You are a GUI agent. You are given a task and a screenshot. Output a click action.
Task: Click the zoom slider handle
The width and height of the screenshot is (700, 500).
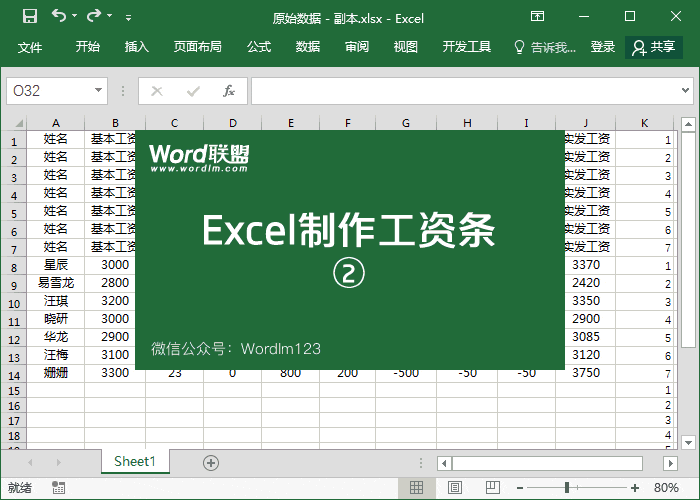tap(567, 488)
